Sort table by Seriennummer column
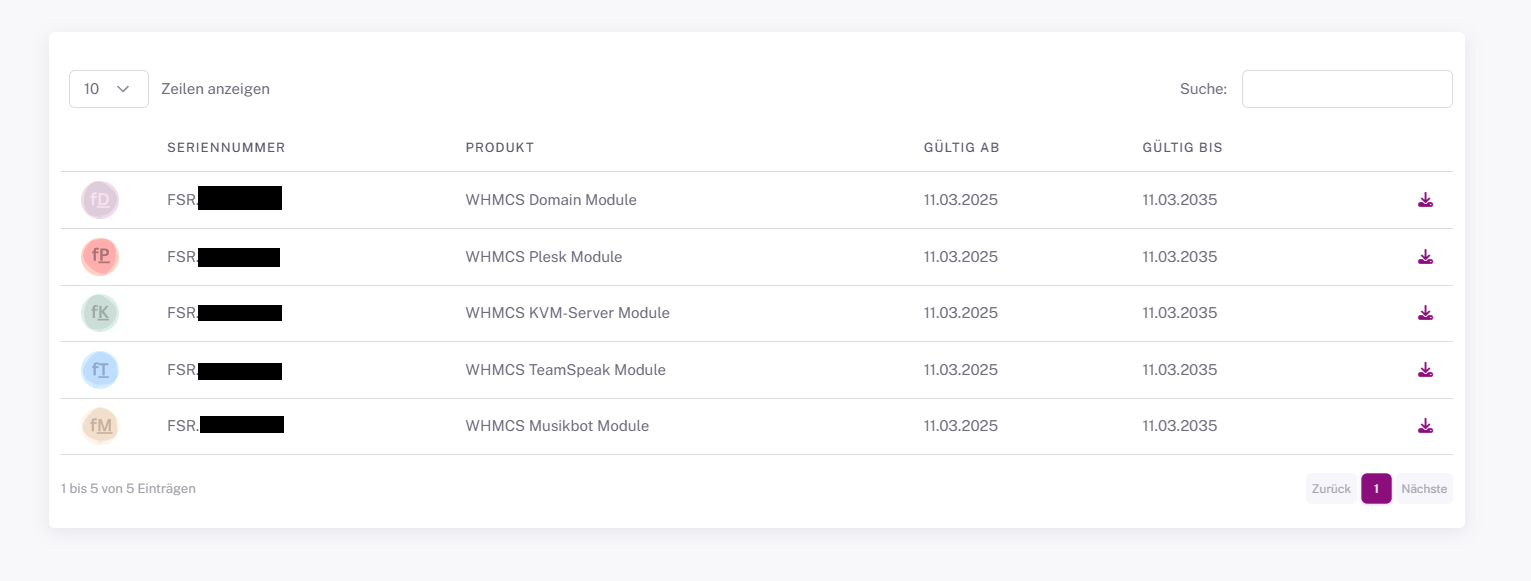Viewport: 1531px width, 581px height. point(226,148)
